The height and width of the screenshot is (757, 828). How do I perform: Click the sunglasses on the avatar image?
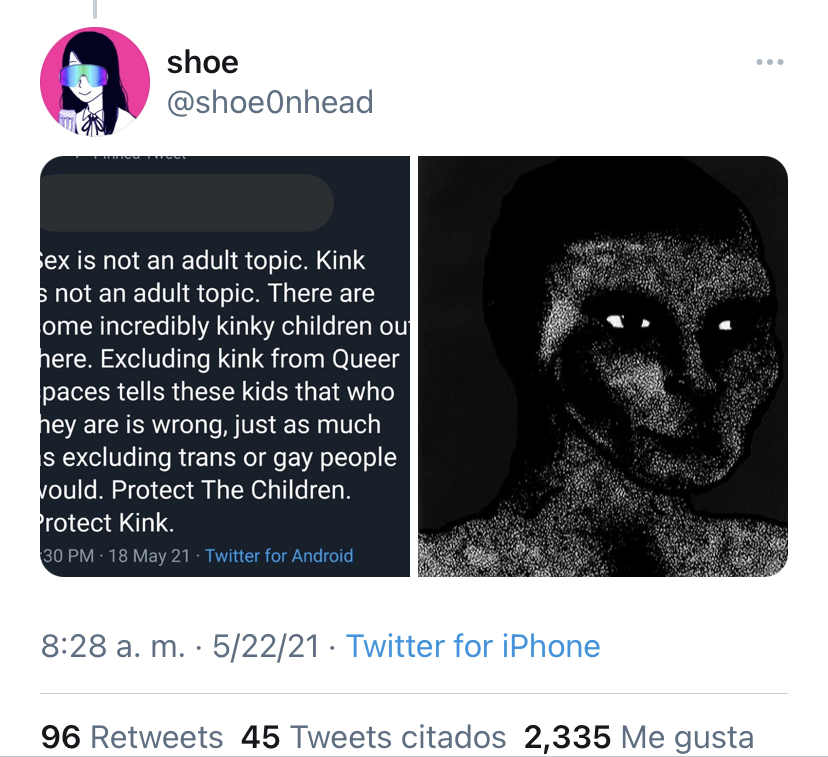[x=84, y=77]
